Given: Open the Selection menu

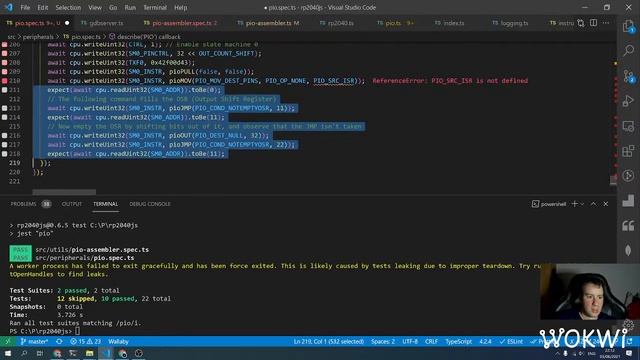Looking at the screenshot, I should click(68, 7).
